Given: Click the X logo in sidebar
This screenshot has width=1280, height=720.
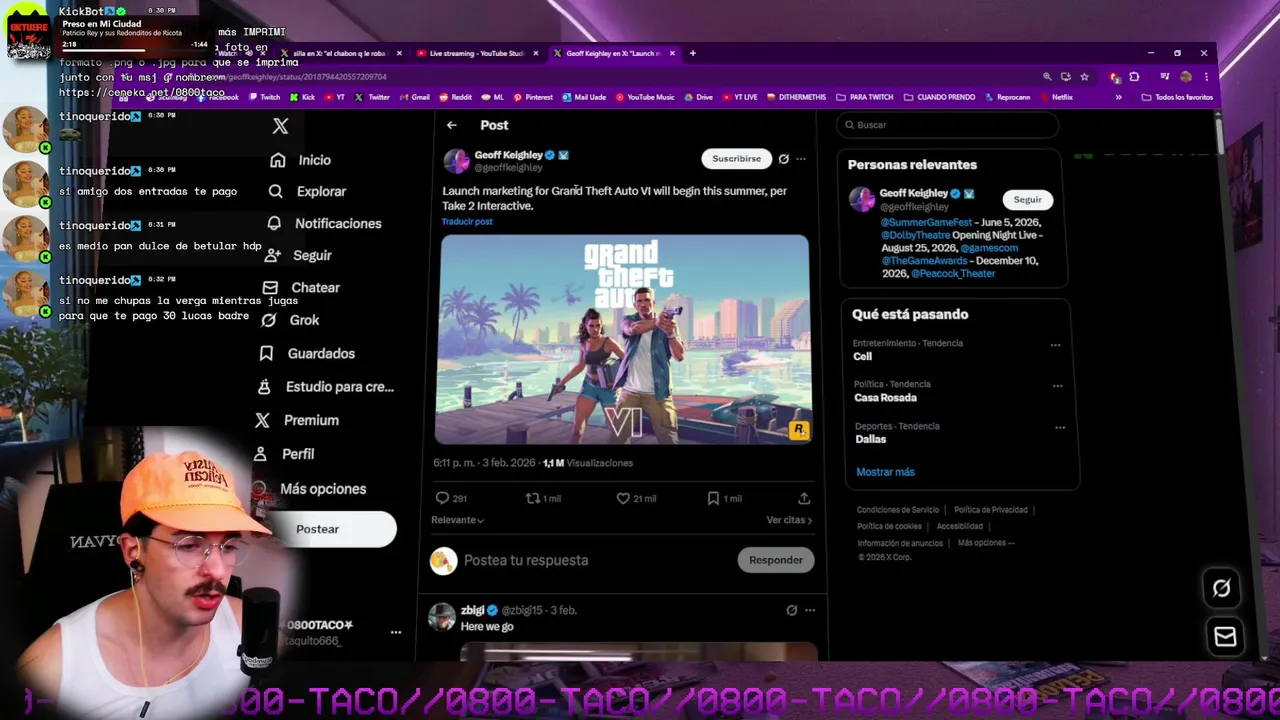Looking at the screenshot, I should (x=280, y=125).
